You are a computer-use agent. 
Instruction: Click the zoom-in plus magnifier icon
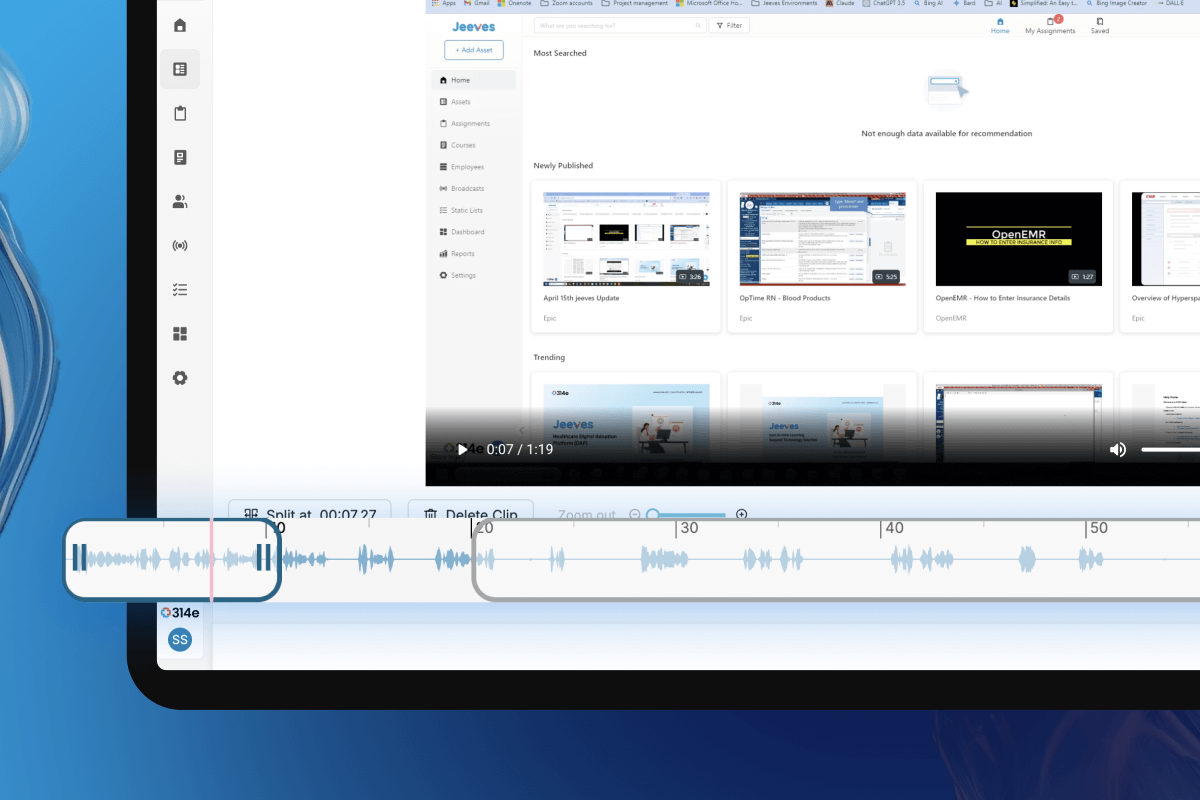(741, 514)
